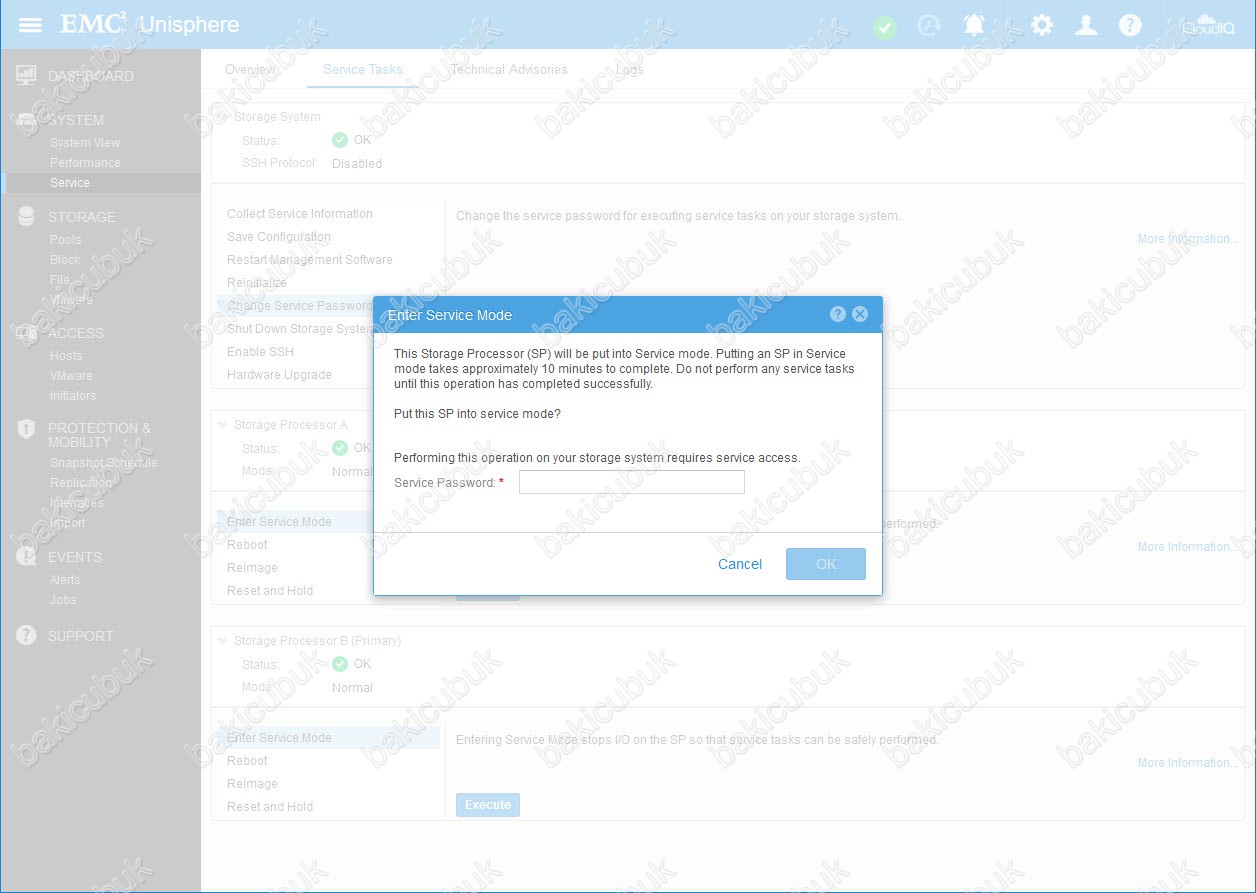Click the Support question mark icon

coord(27,636)
